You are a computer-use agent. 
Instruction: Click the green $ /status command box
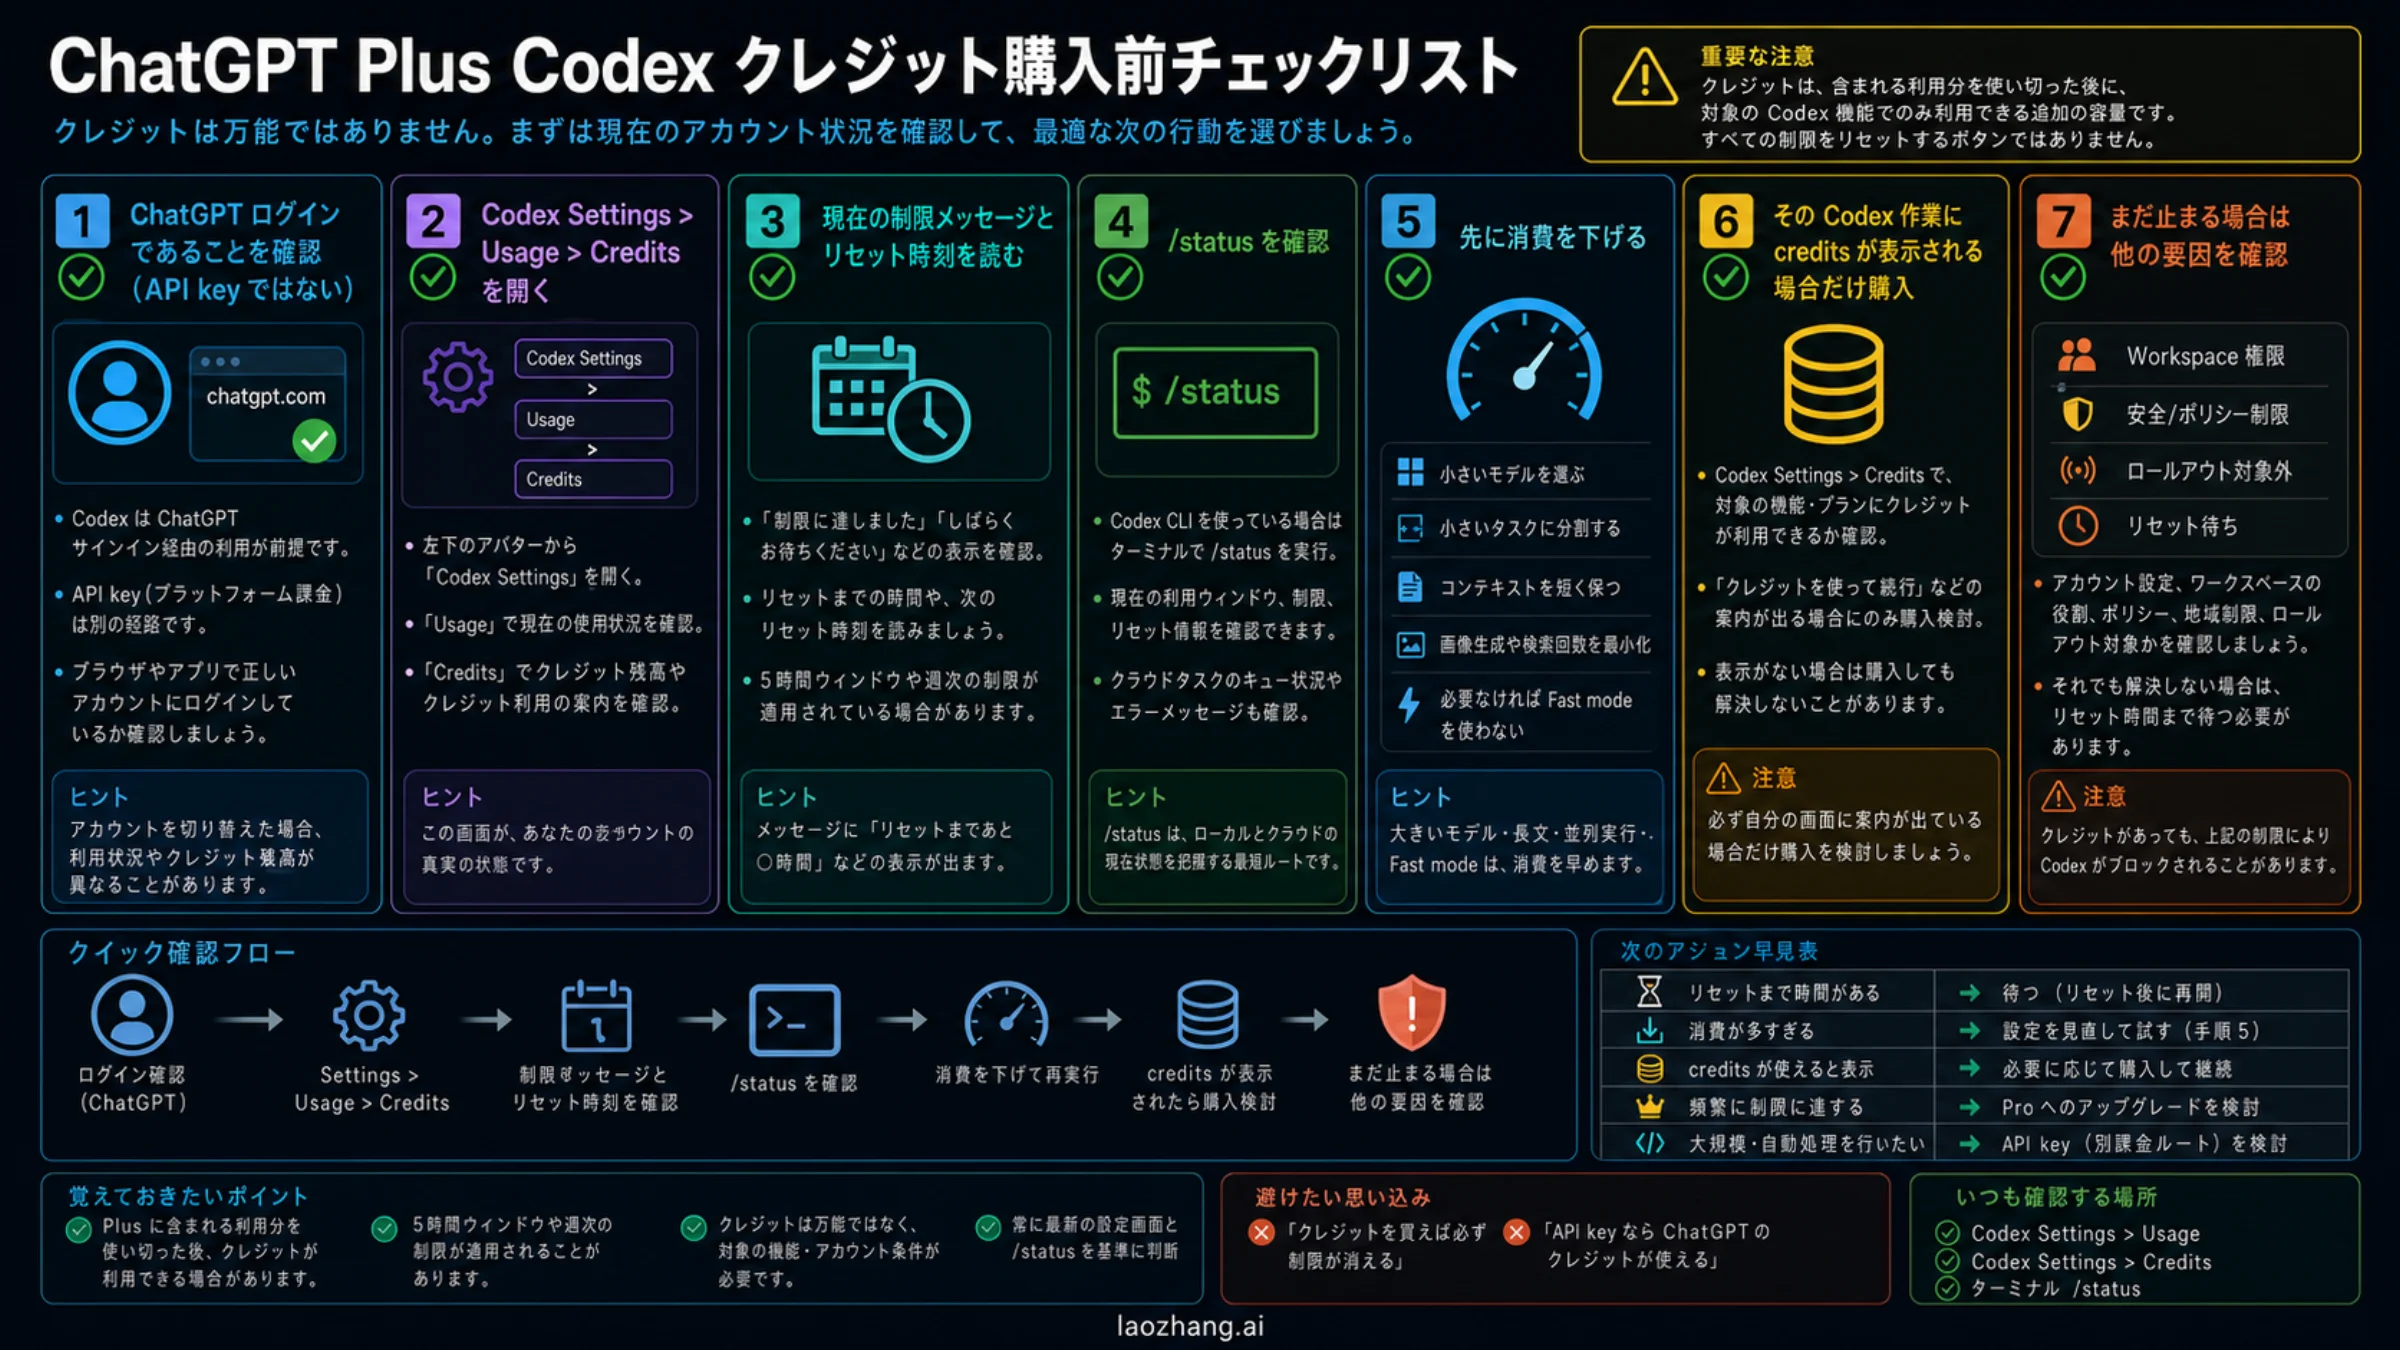(1215, 392)
